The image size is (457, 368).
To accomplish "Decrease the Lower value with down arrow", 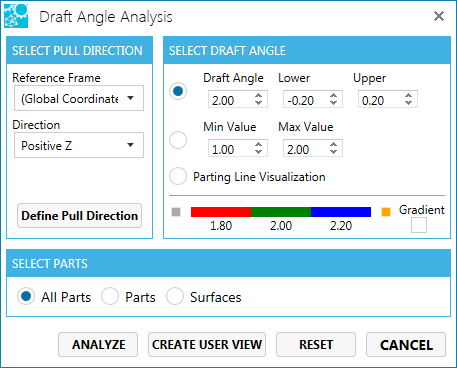I will point(333,103).
